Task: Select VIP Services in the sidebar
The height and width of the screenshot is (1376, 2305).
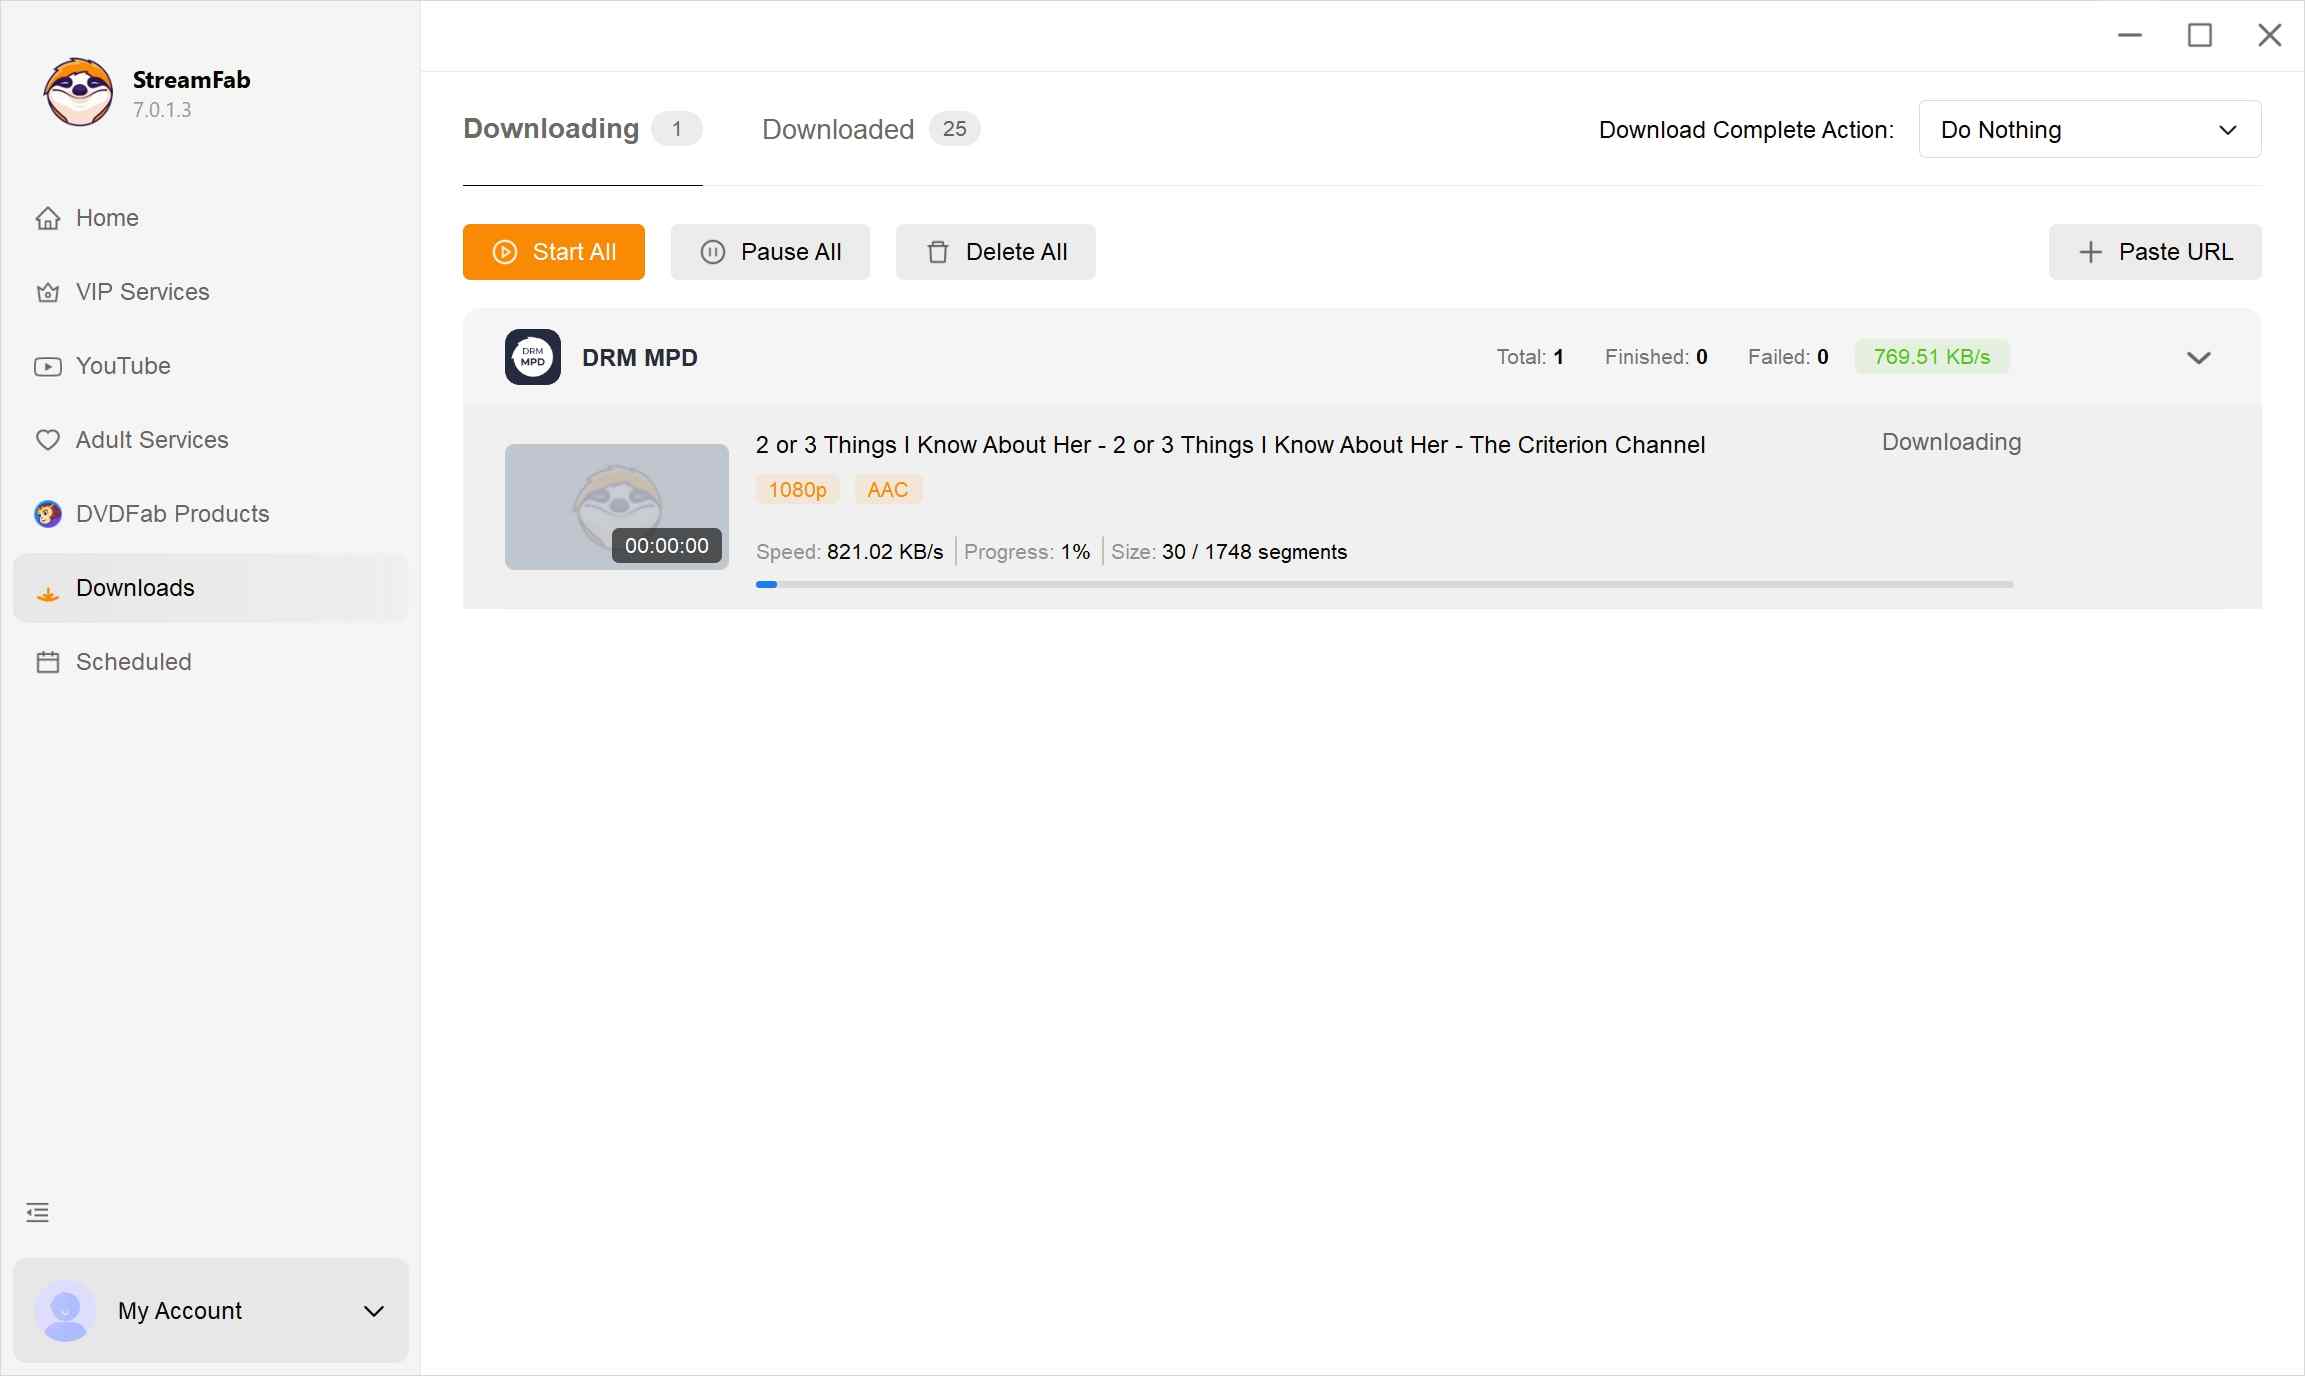Action: point(141,292)
